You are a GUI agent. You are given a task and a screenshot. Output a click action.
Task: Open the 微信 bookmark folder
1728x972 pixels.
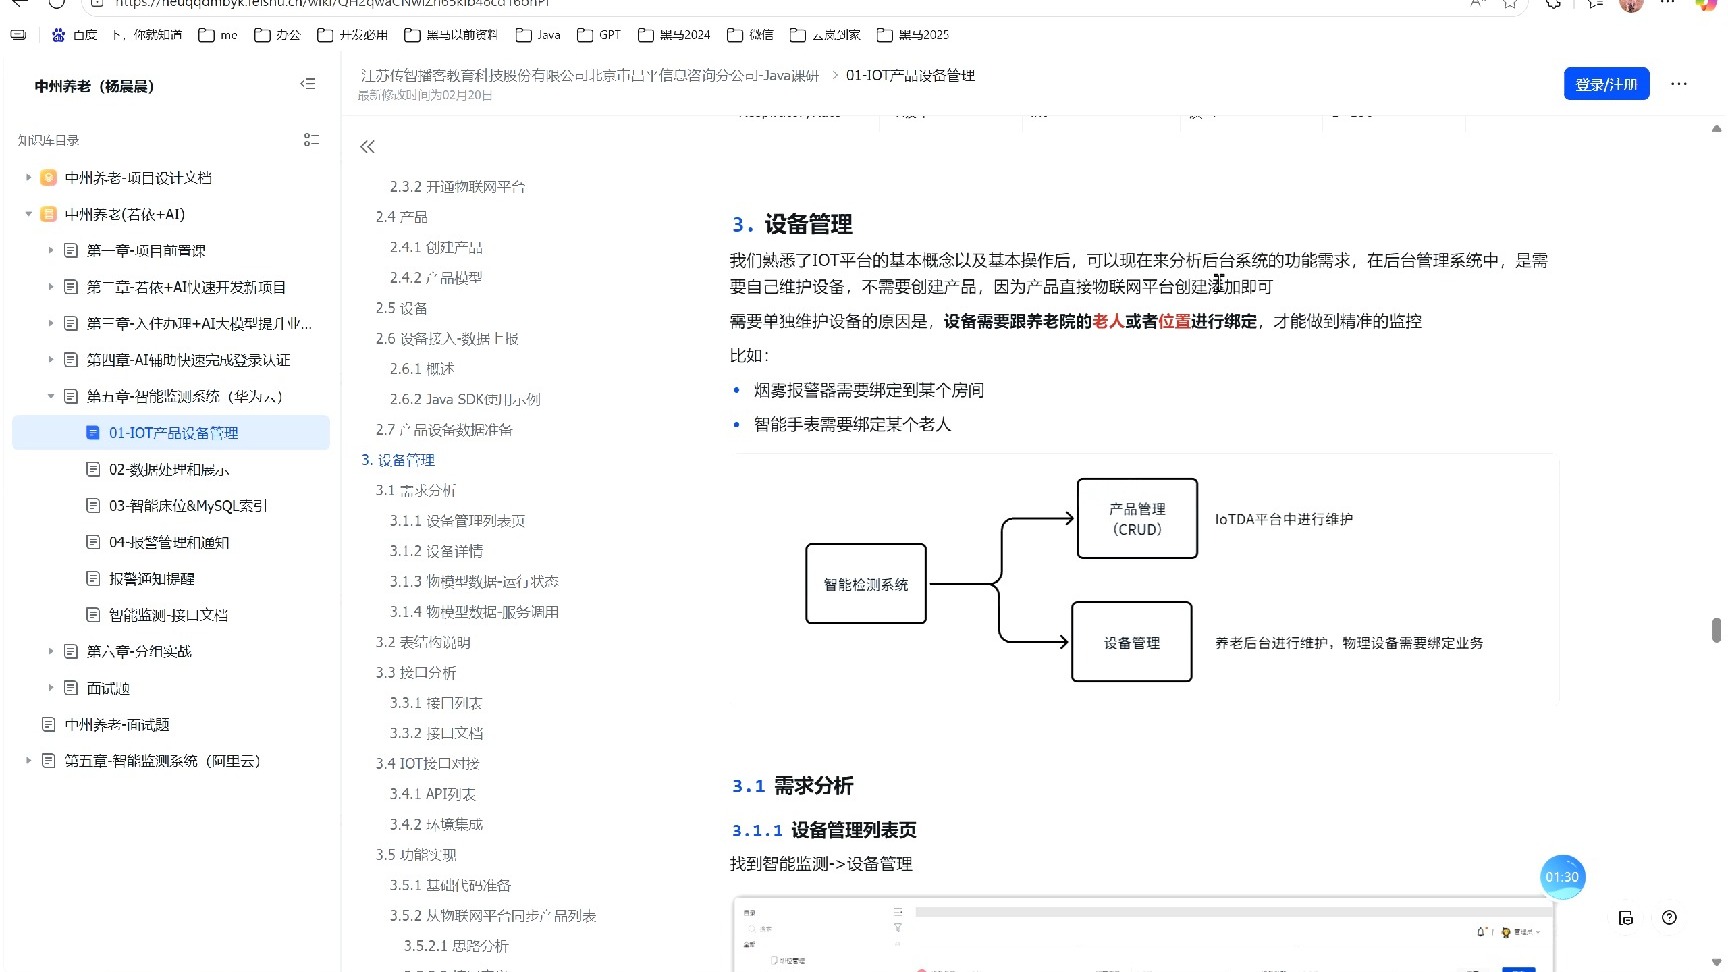click(x=750, y=35)
